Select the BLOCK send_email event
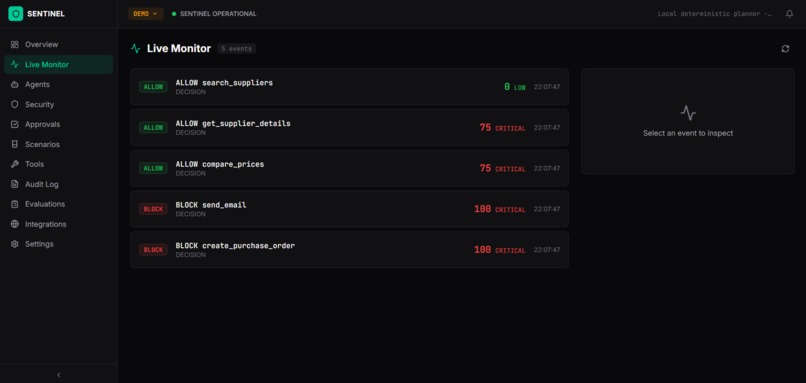806x383 pixels. click(350, 209)
